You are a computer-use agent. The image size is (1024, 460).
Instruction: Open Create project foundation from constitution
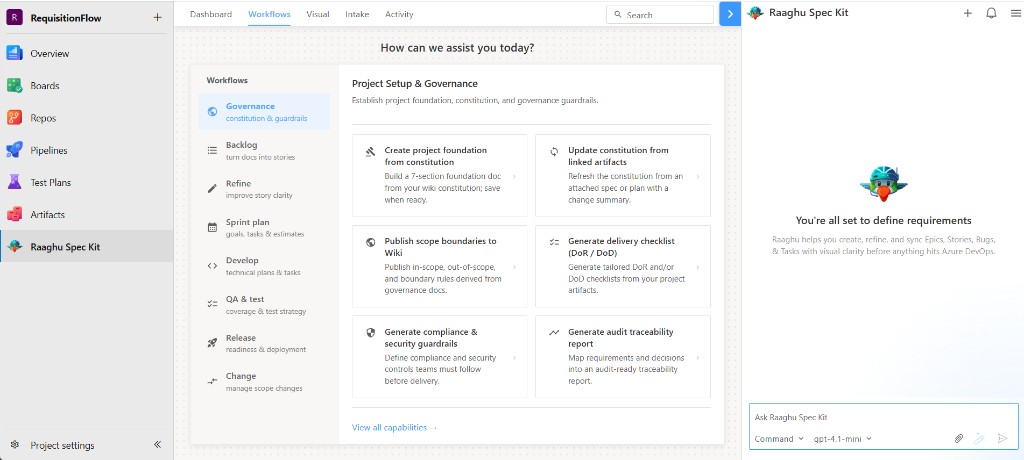[440, 176]
